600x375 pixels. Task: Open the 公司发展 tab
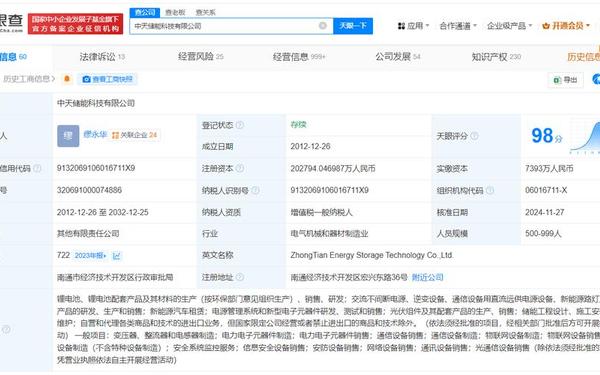(x=398, y=57)
